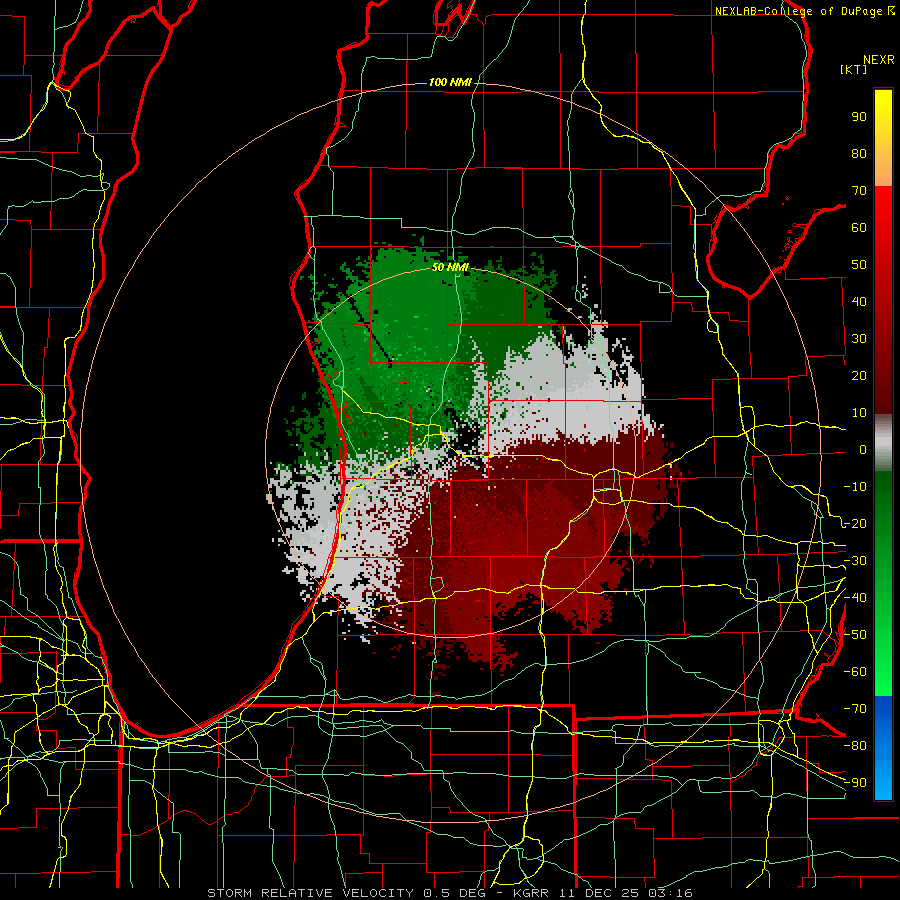Select the 0 scale value
The height and width of the screenshot is (900, 900).
[x=863, y=450]
